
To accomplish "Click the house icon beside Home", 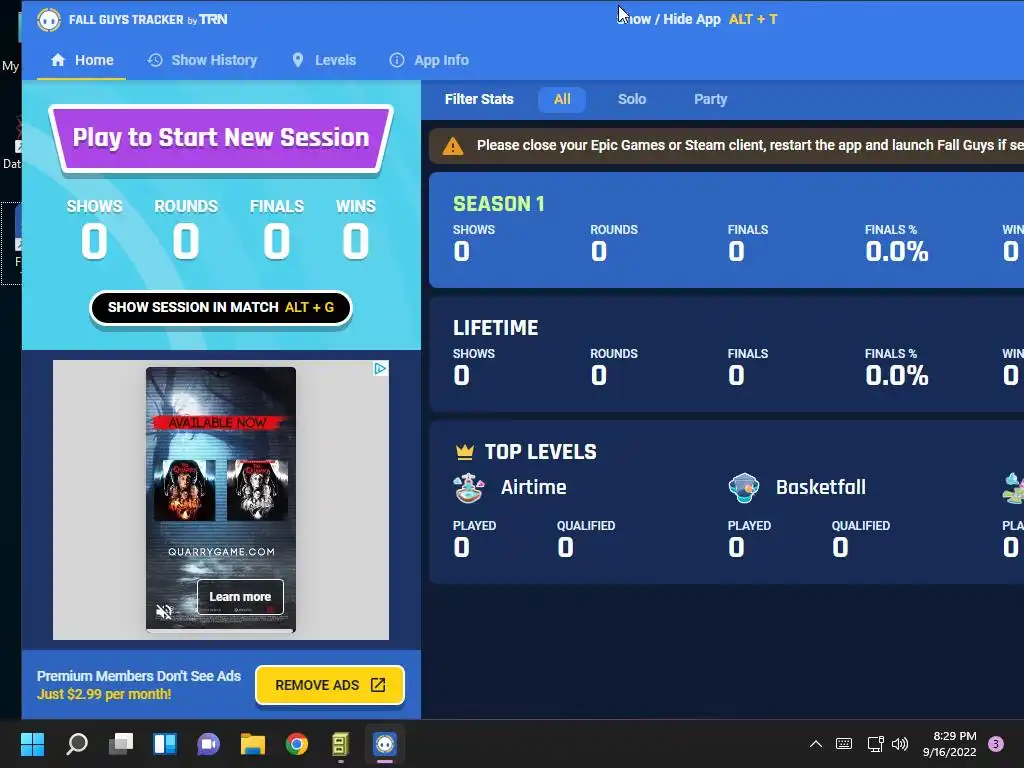I will 58,60.
